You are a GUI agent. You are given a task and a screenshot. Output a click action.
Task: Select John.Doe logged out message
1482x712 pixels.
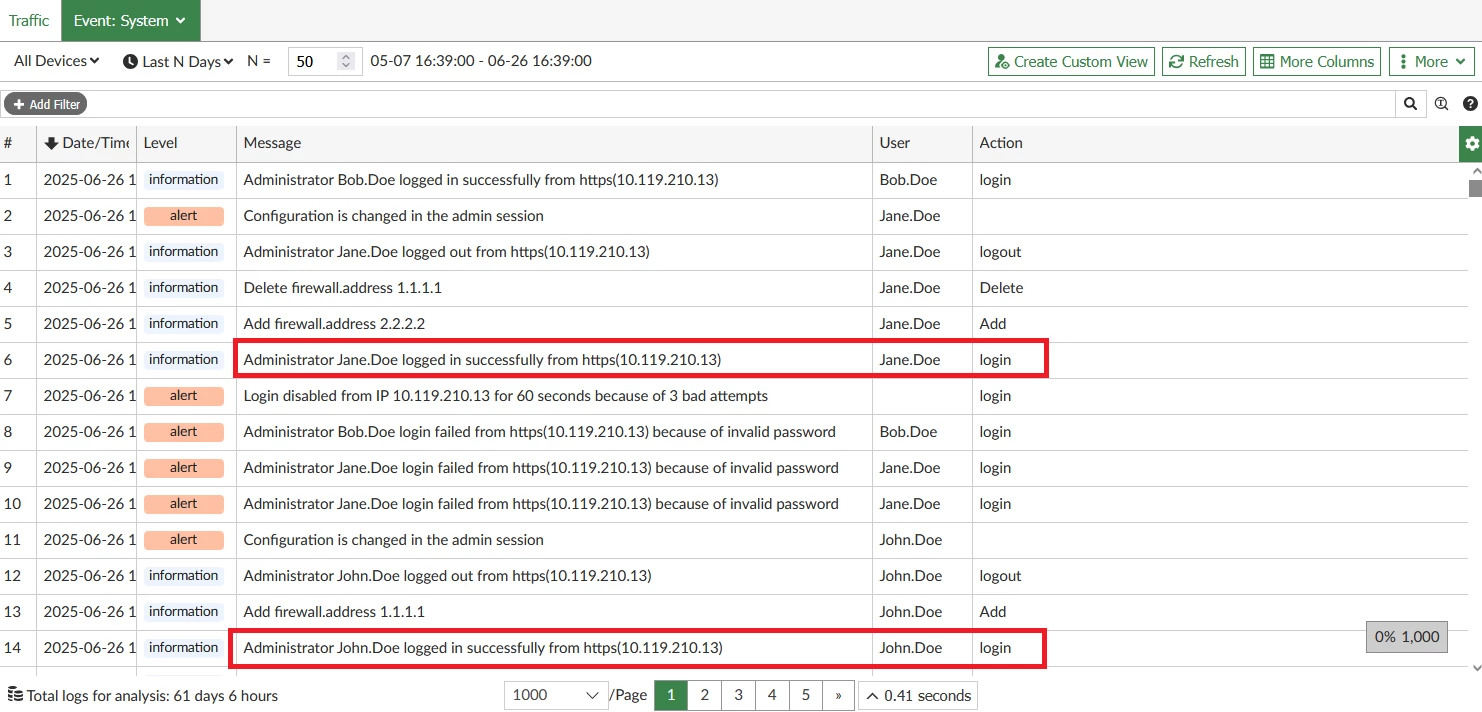[x=448, y=576]
